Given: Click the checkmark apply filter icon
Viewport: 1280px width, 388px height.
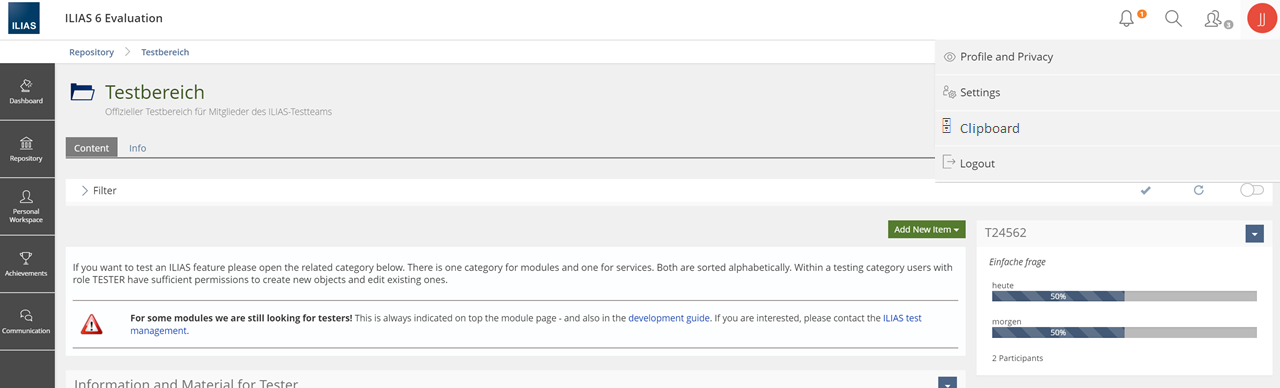Looking at the screenshot, I should (1145, 190).
